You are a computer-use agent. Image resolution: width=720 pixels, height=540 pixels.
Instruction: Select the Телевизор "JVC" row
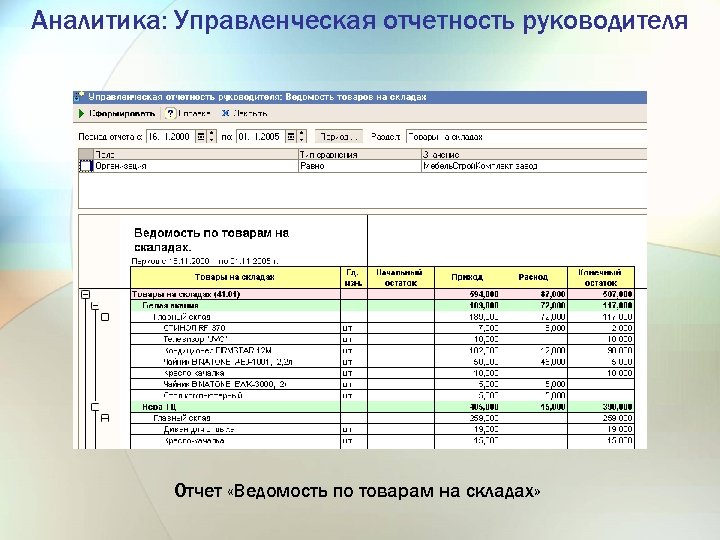382,339
